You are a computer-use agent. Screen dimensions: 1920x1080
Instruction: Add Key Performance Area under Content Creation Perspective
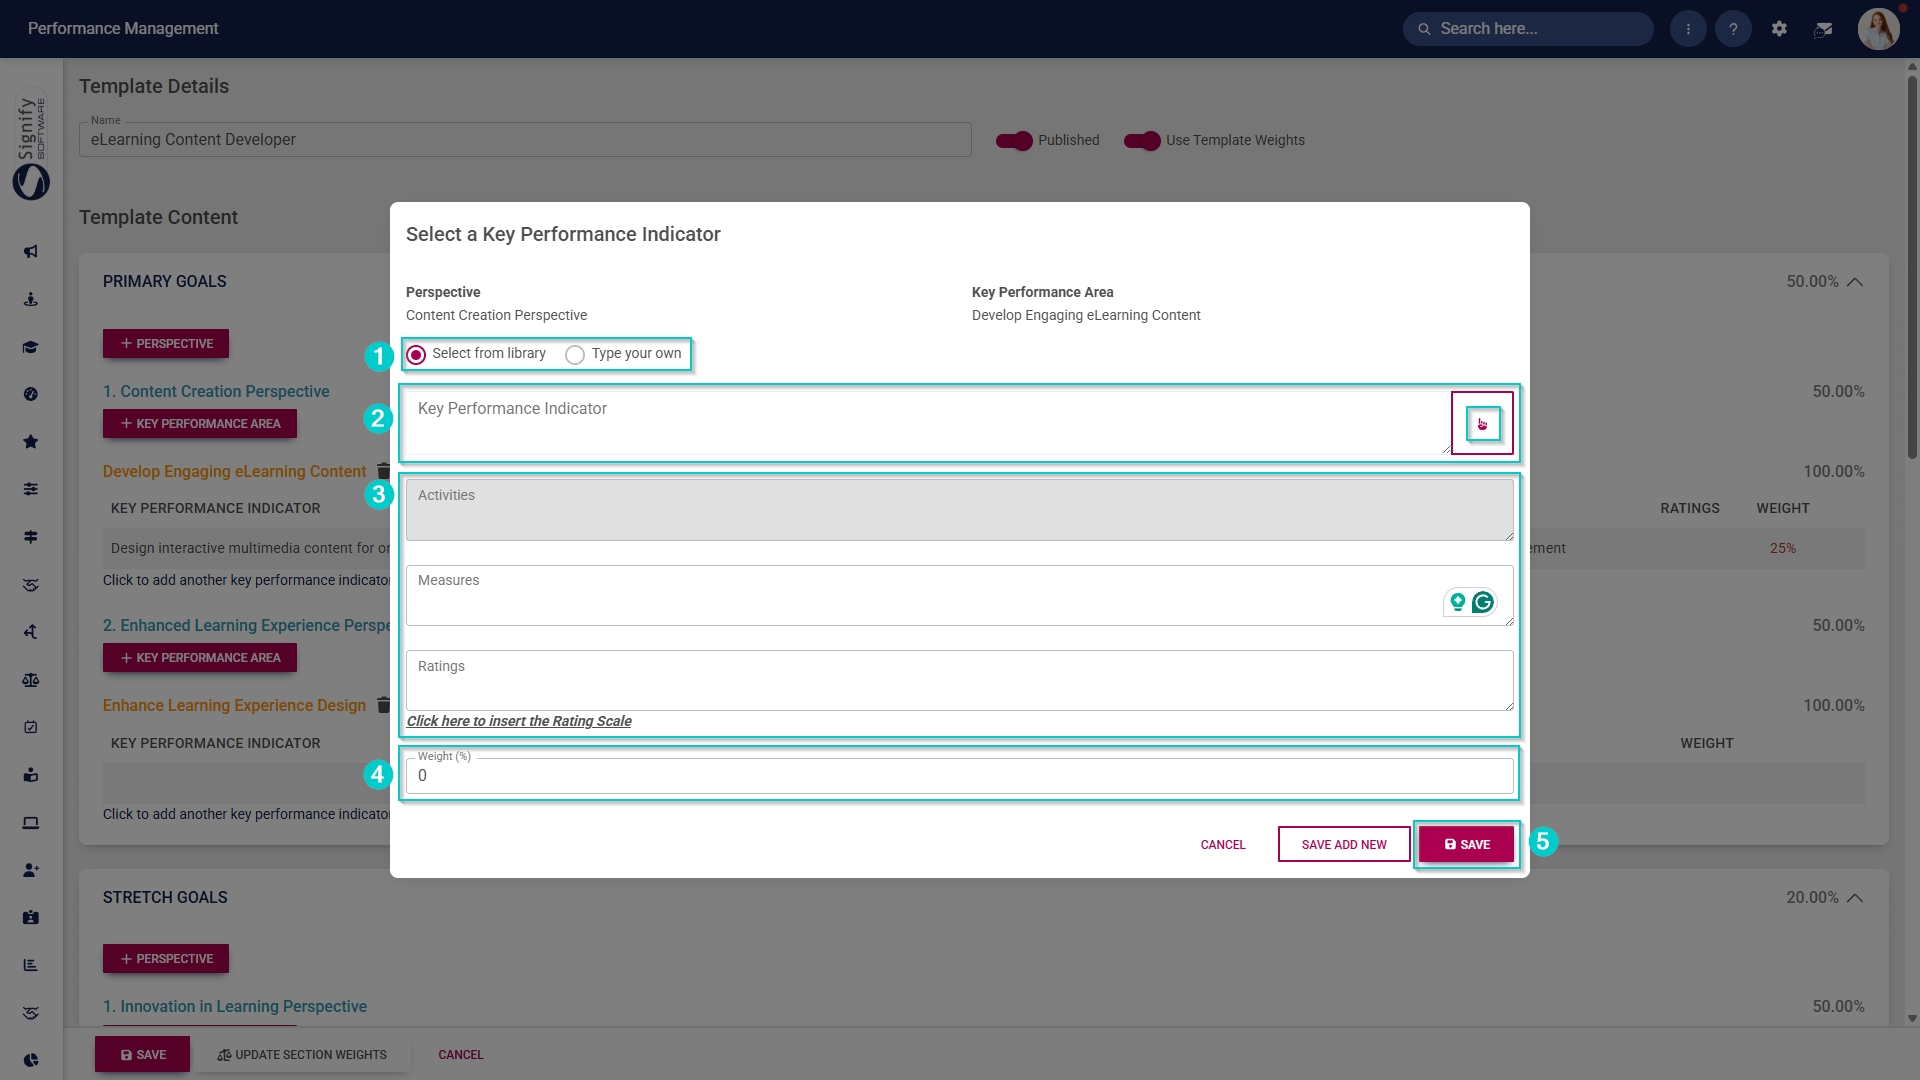pyautogui.click(x=200, y=424)
